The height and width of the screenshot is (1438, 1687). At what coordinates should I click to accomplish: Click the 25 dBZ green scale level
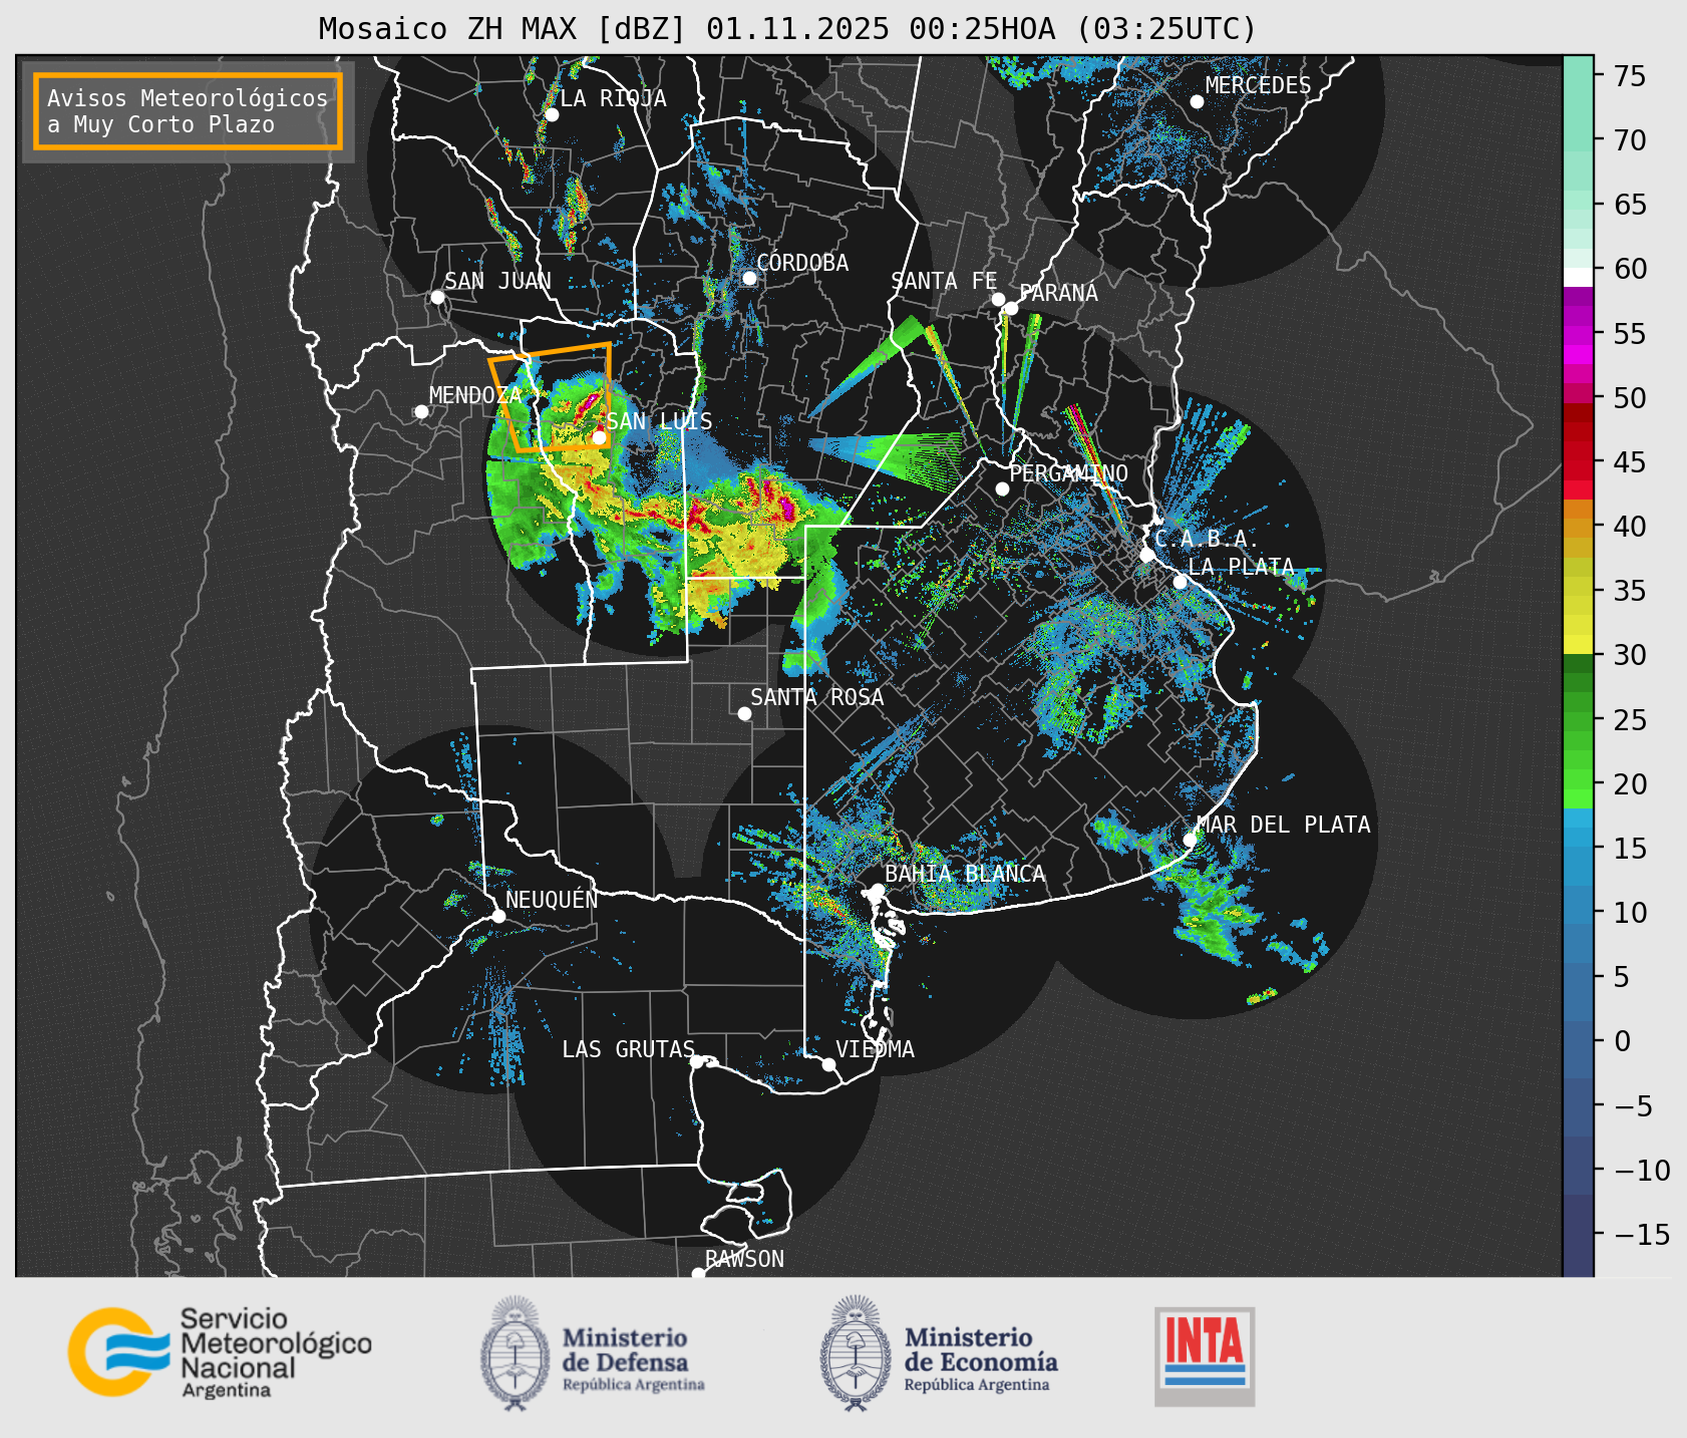pyautogui.click(x=1578, y=719)
